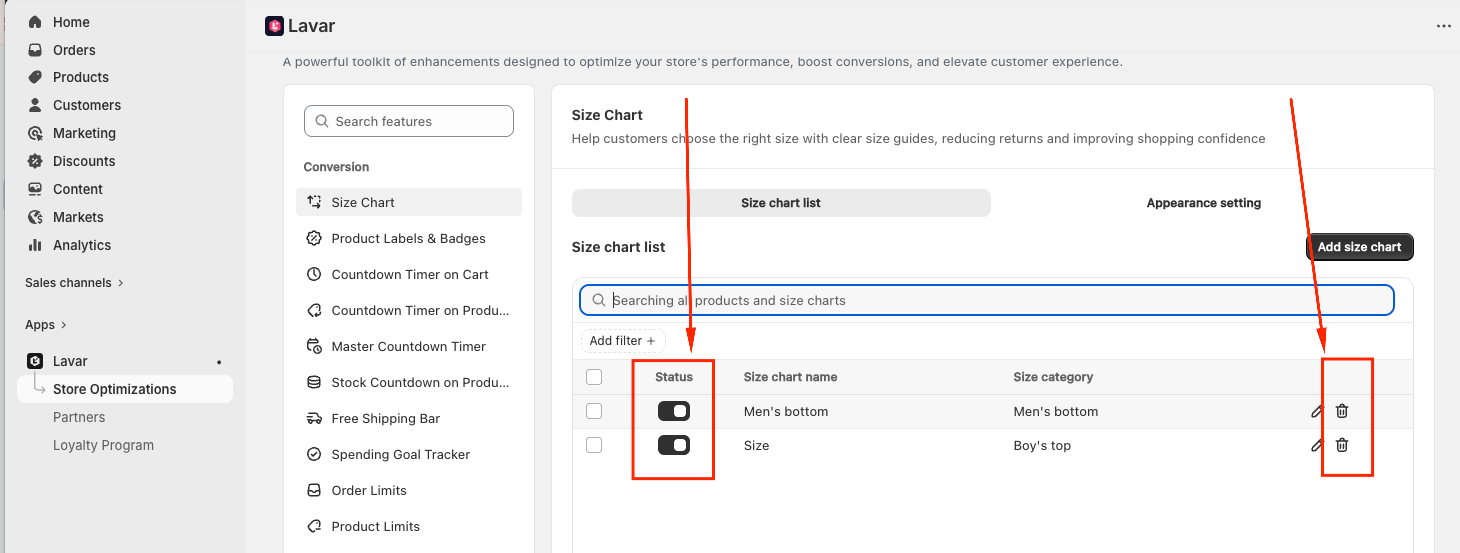Check the Men's bottom row checkbox
The image size is (1460, 553).
(x=594, y=411)
